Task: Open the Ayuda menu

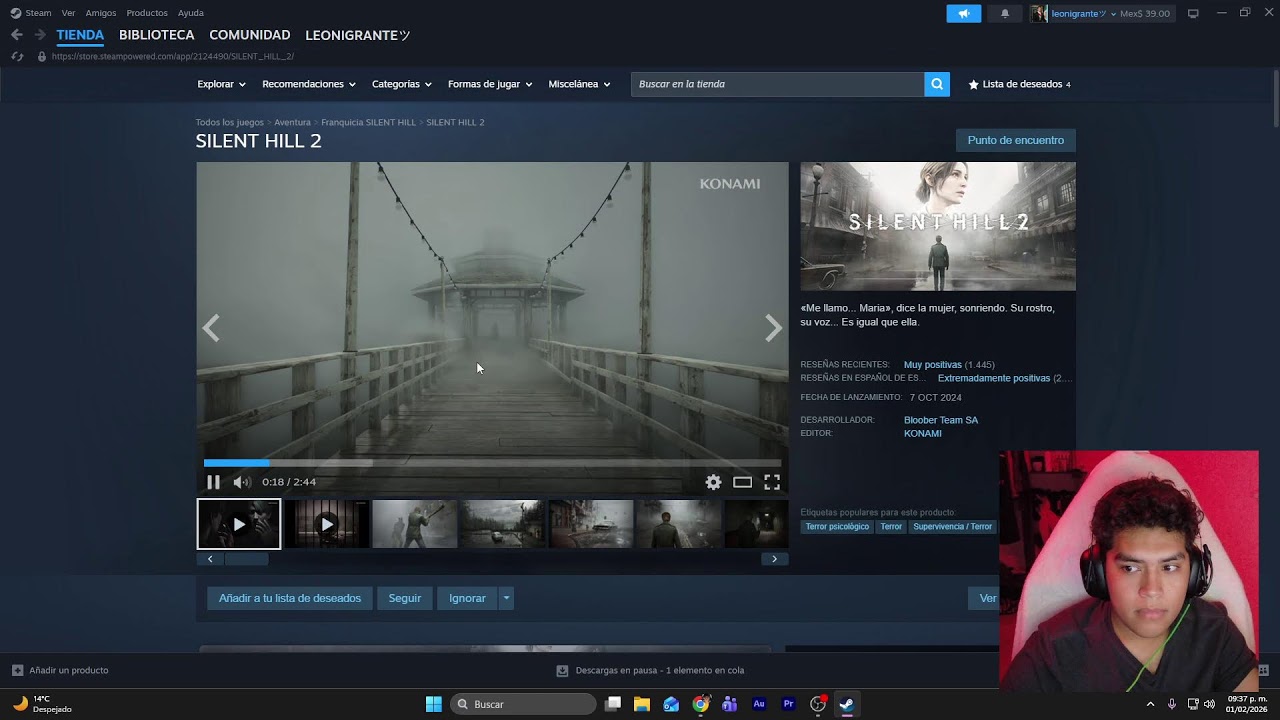Action: tap(190, 13)
